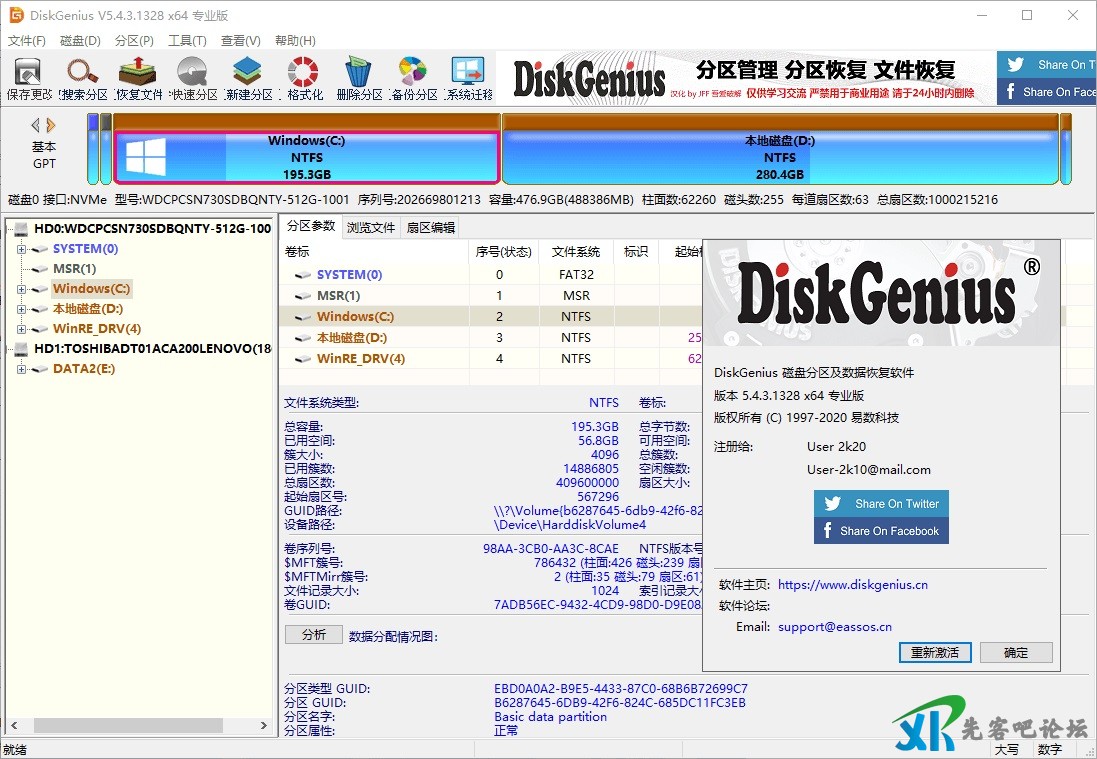The image size is (1097, 759).
Task: Expand the 本地磁盘(D:) tree node
Action: click(22, 309)
